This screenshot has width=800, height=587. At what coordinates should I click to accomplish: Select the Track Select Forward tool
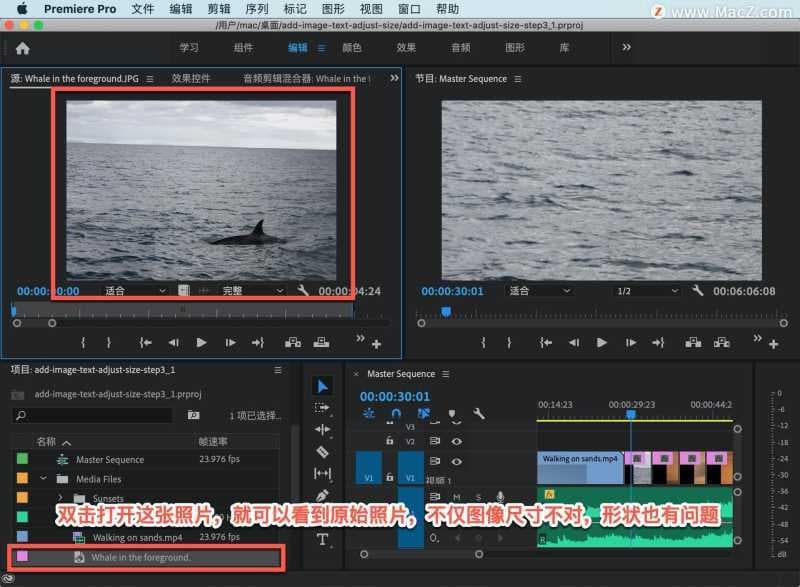[x=322, y=408]
